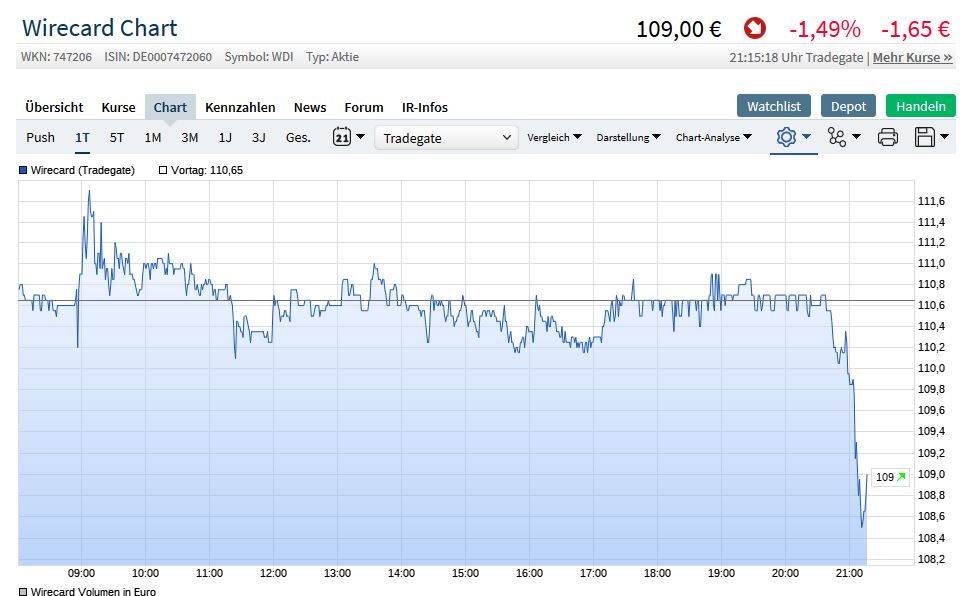This screenshot has height=596, width=973.
Task: Go to the Forum tab
Action: (364, 107)
